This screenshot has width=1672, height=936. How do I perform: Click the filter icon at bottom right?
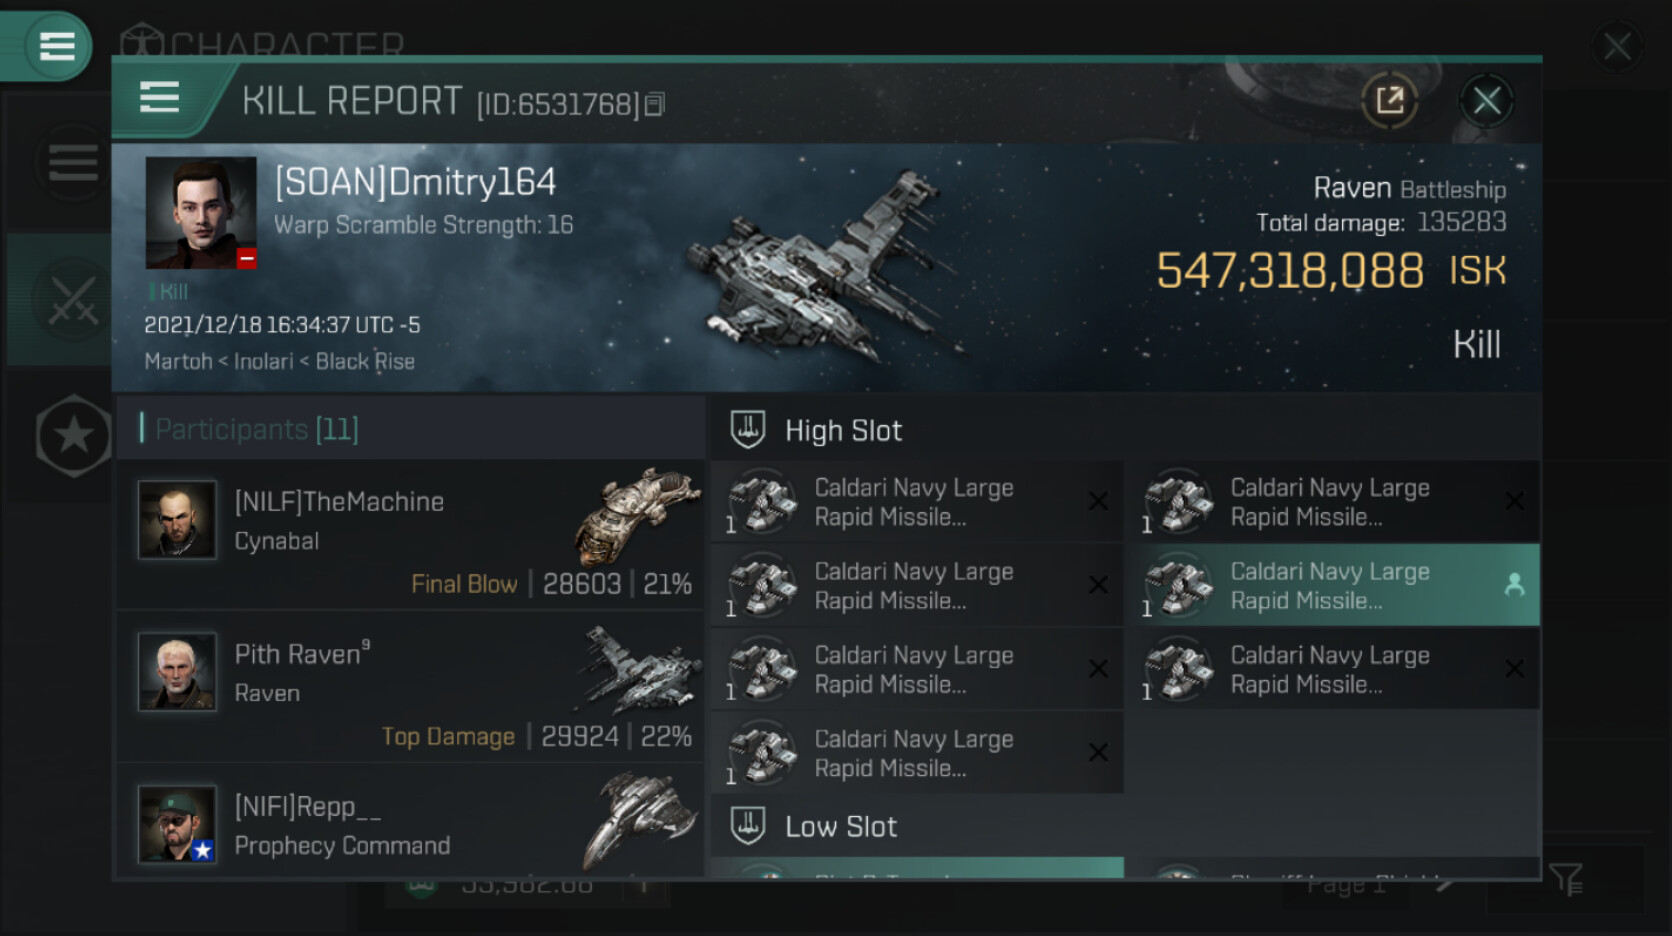(1565, 880)
